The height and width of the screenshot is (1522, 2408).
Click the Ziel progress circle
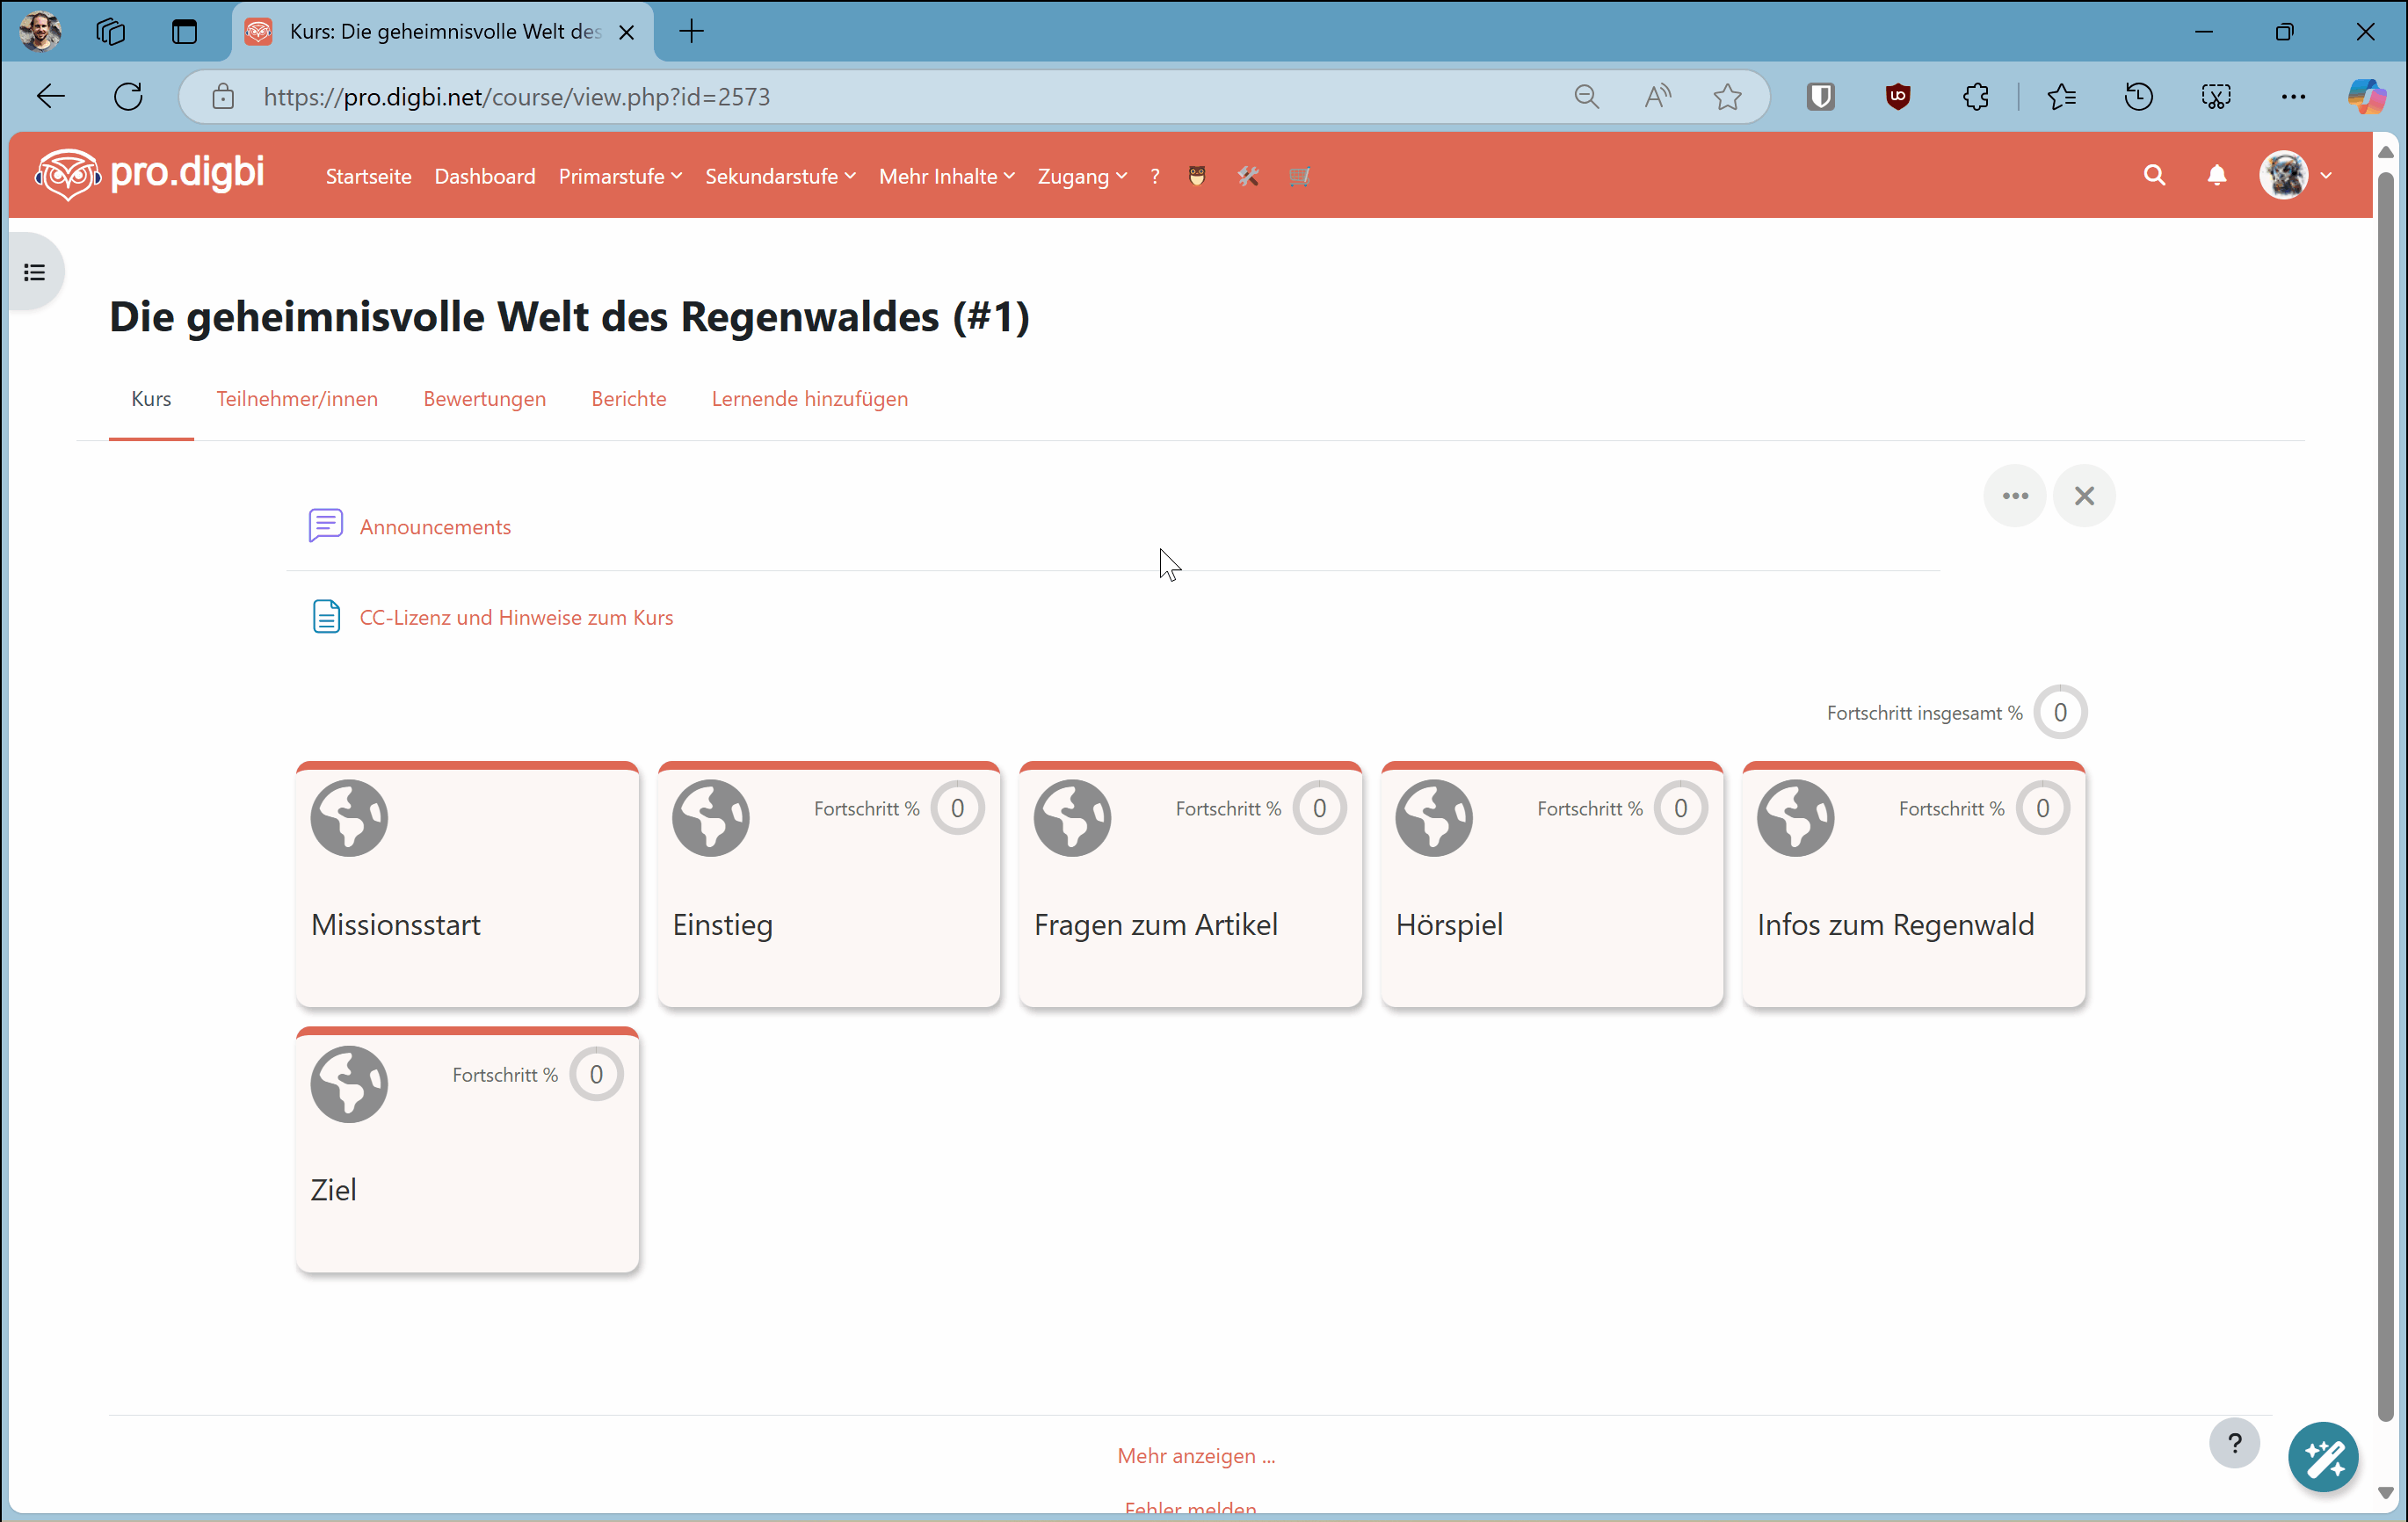pyautogui.click(x=596, y=1074)
